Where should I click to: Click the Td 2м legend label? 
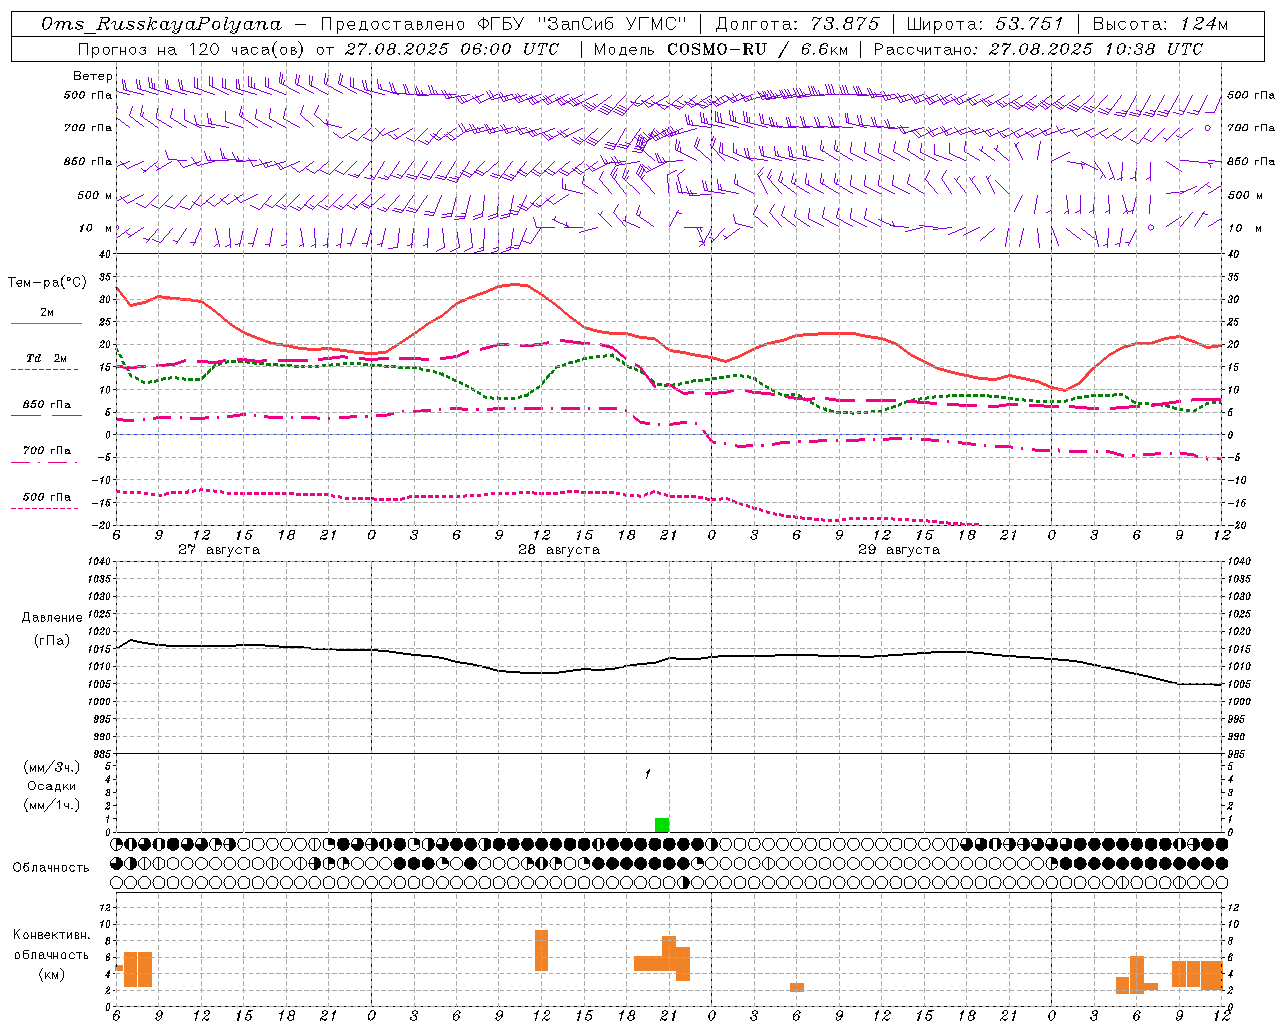[x=46, y=358]
